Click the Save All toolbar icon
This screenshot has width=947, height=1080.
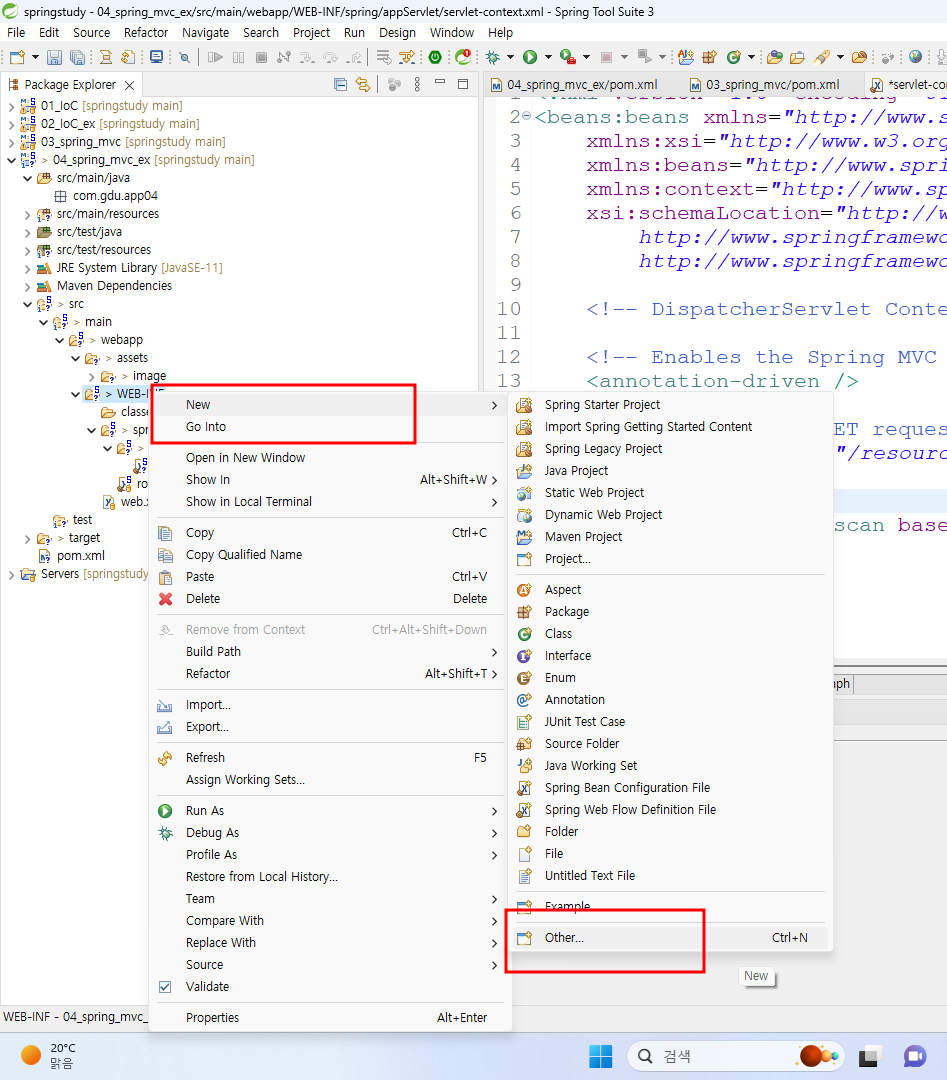click(x=77, y=57)
